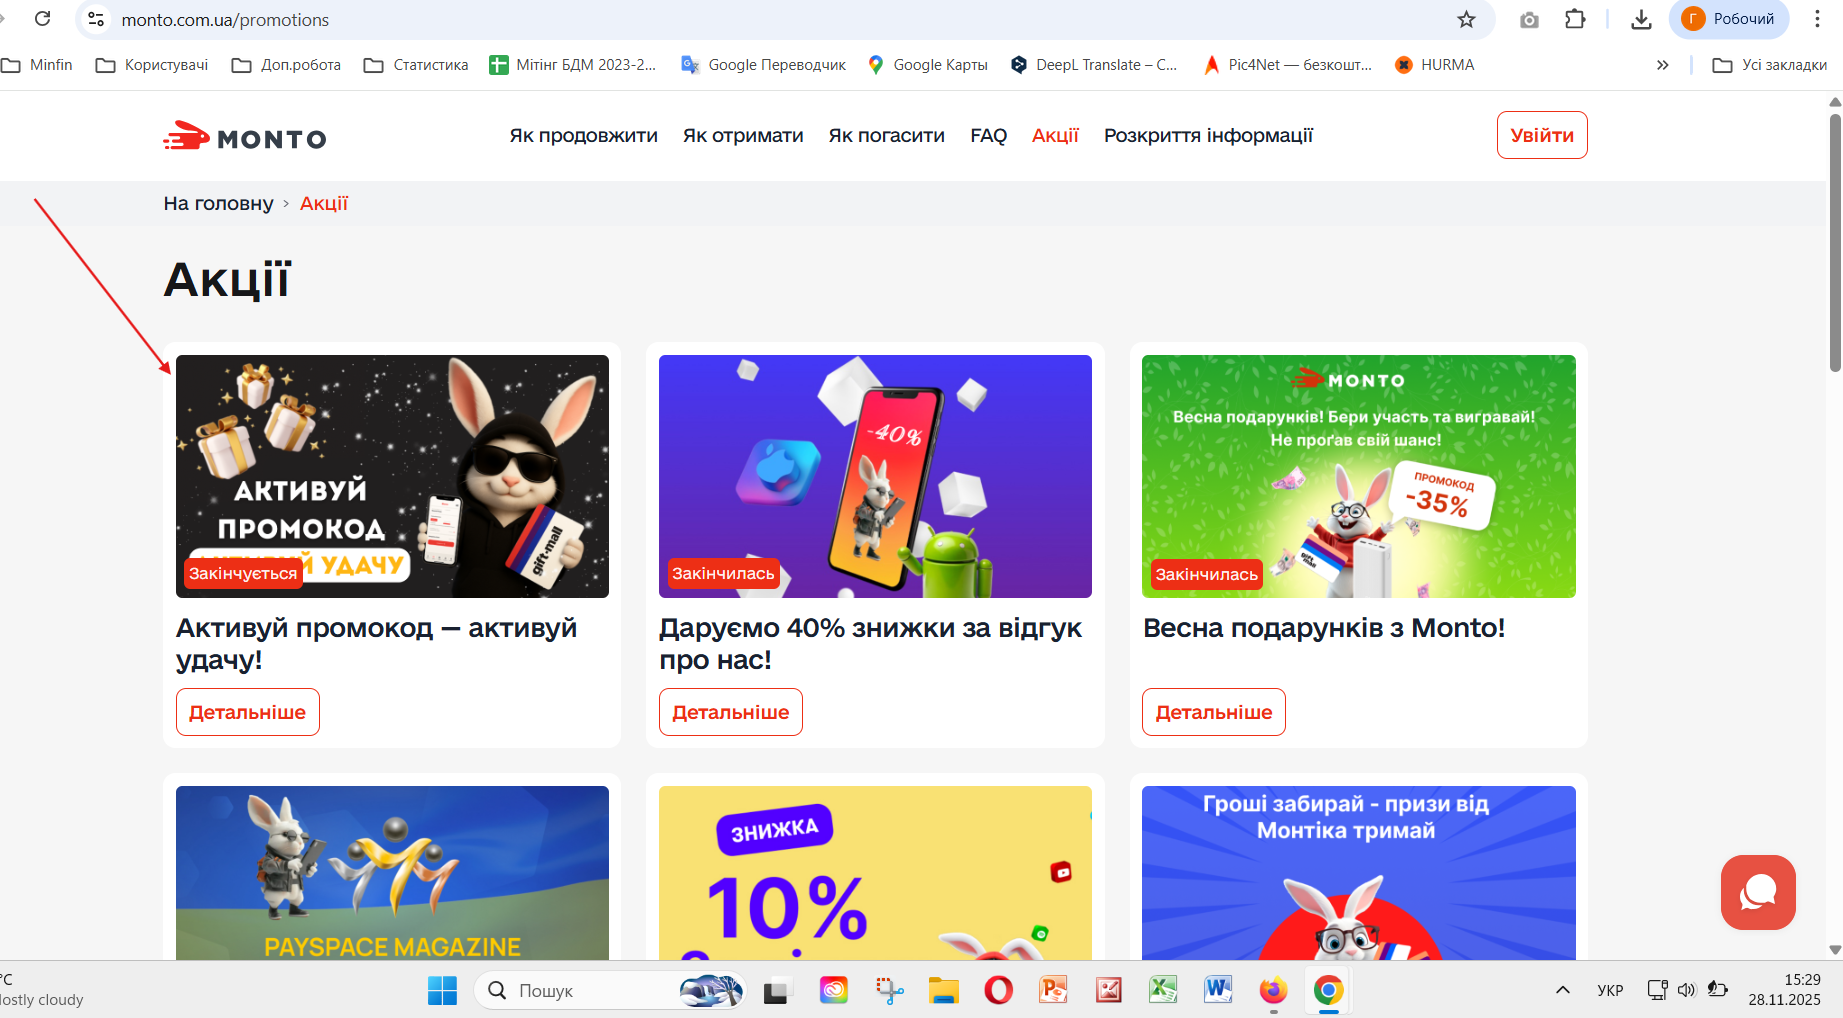Click the page vertical scrollbar thumb
Image resolution: width=1843 pixels, height=1018 pixels.
(1835, 242)
